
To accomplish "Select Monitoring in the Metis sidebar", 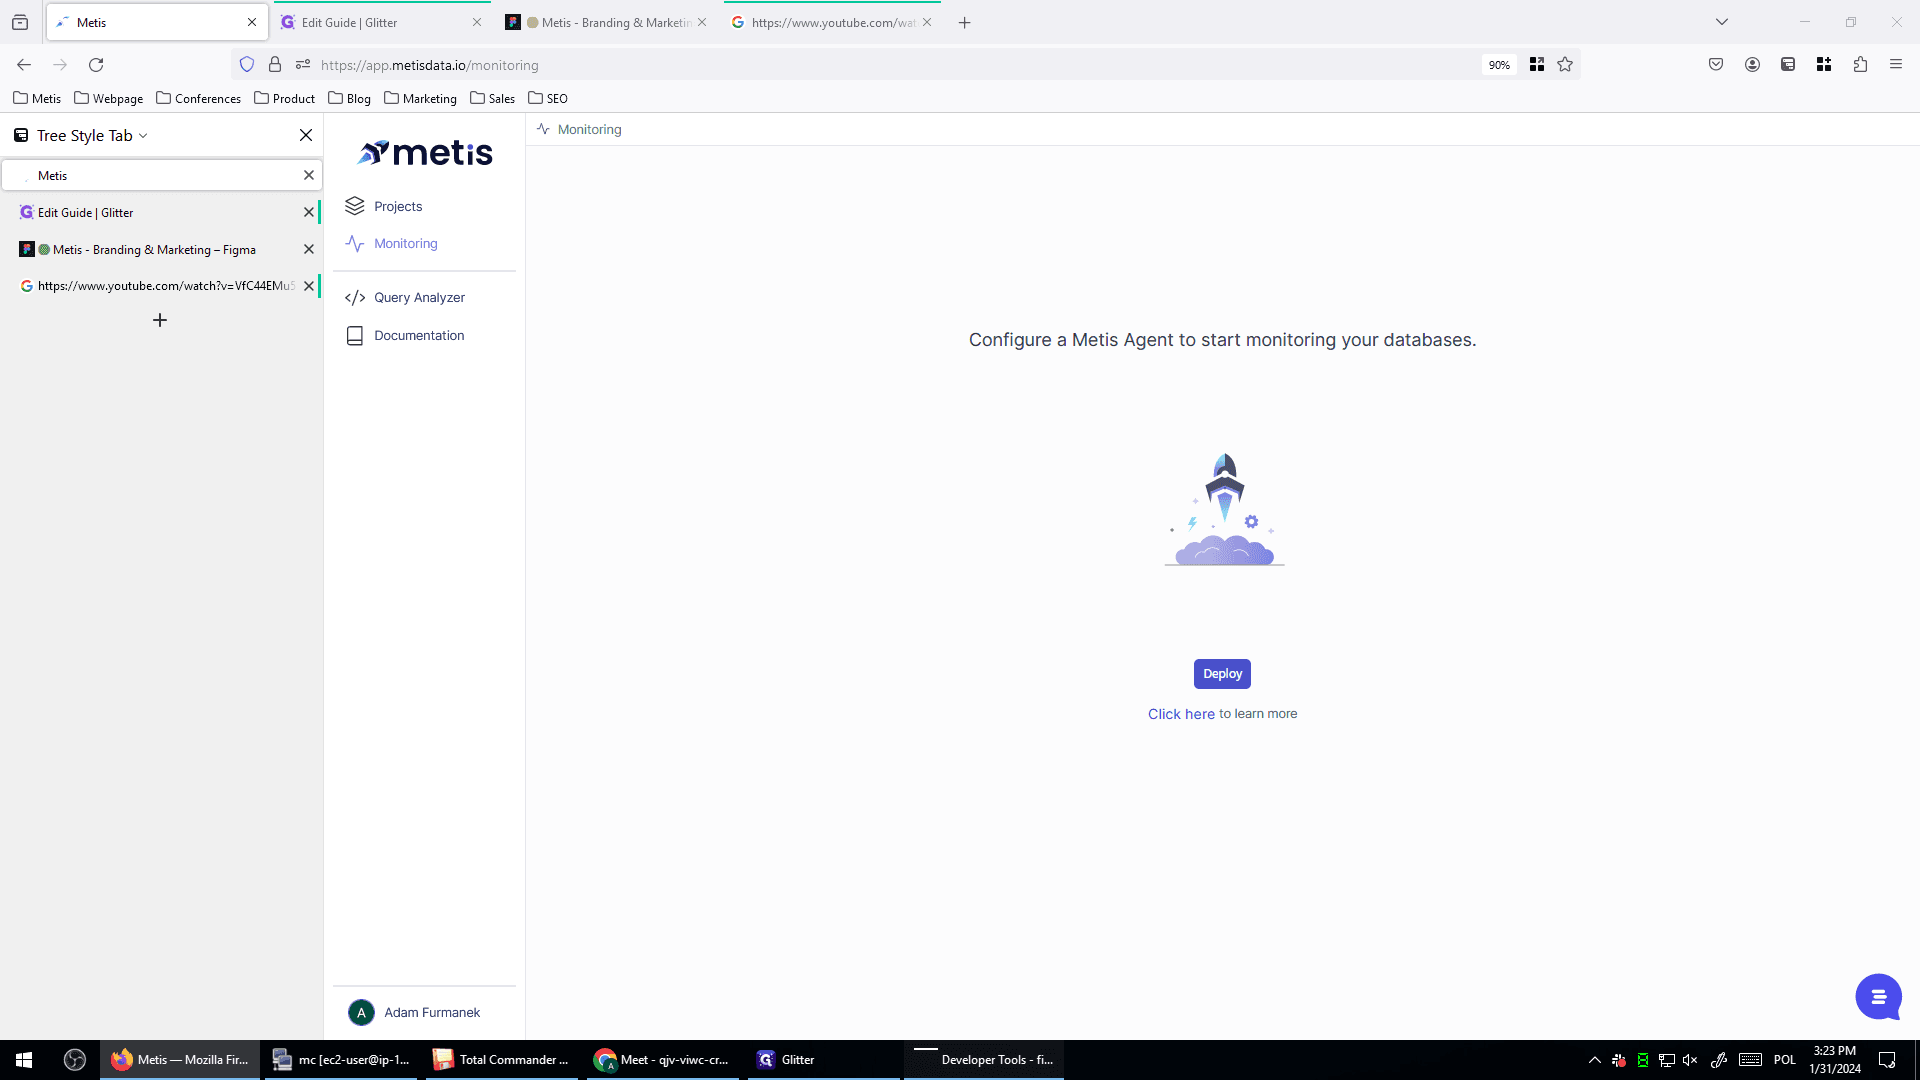I will pyautogui.click(x=405, y=243).
